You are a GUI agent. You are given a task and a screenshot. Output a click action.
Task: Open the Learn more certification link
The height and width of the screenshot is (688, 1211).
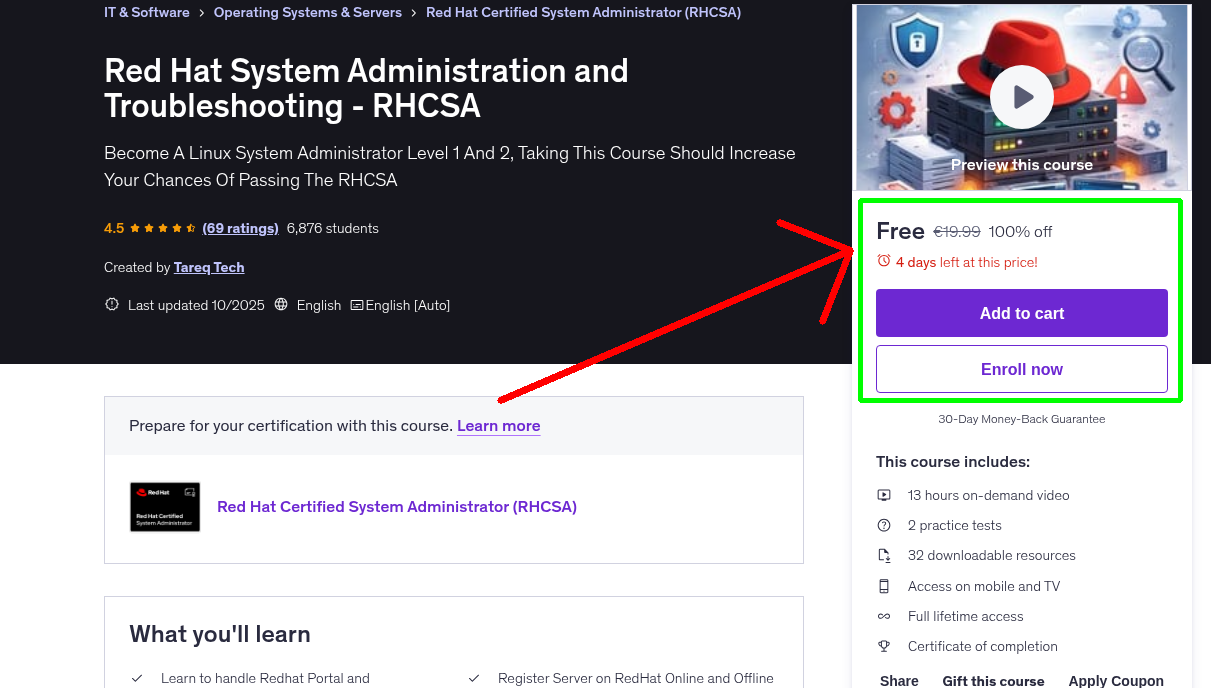coord(498,425)
